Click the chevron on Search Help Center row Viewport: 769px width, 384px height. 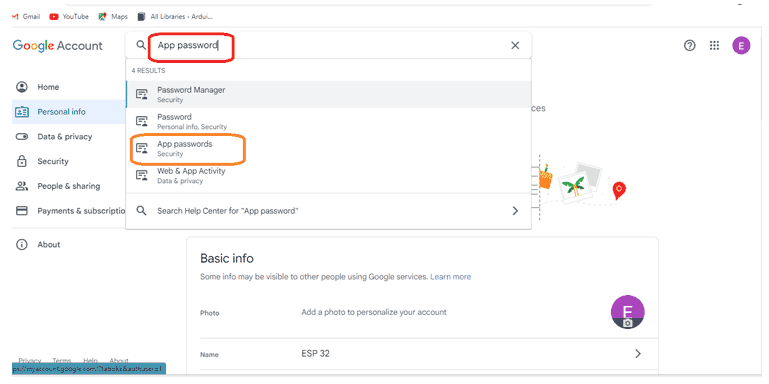tap(515, 211)
